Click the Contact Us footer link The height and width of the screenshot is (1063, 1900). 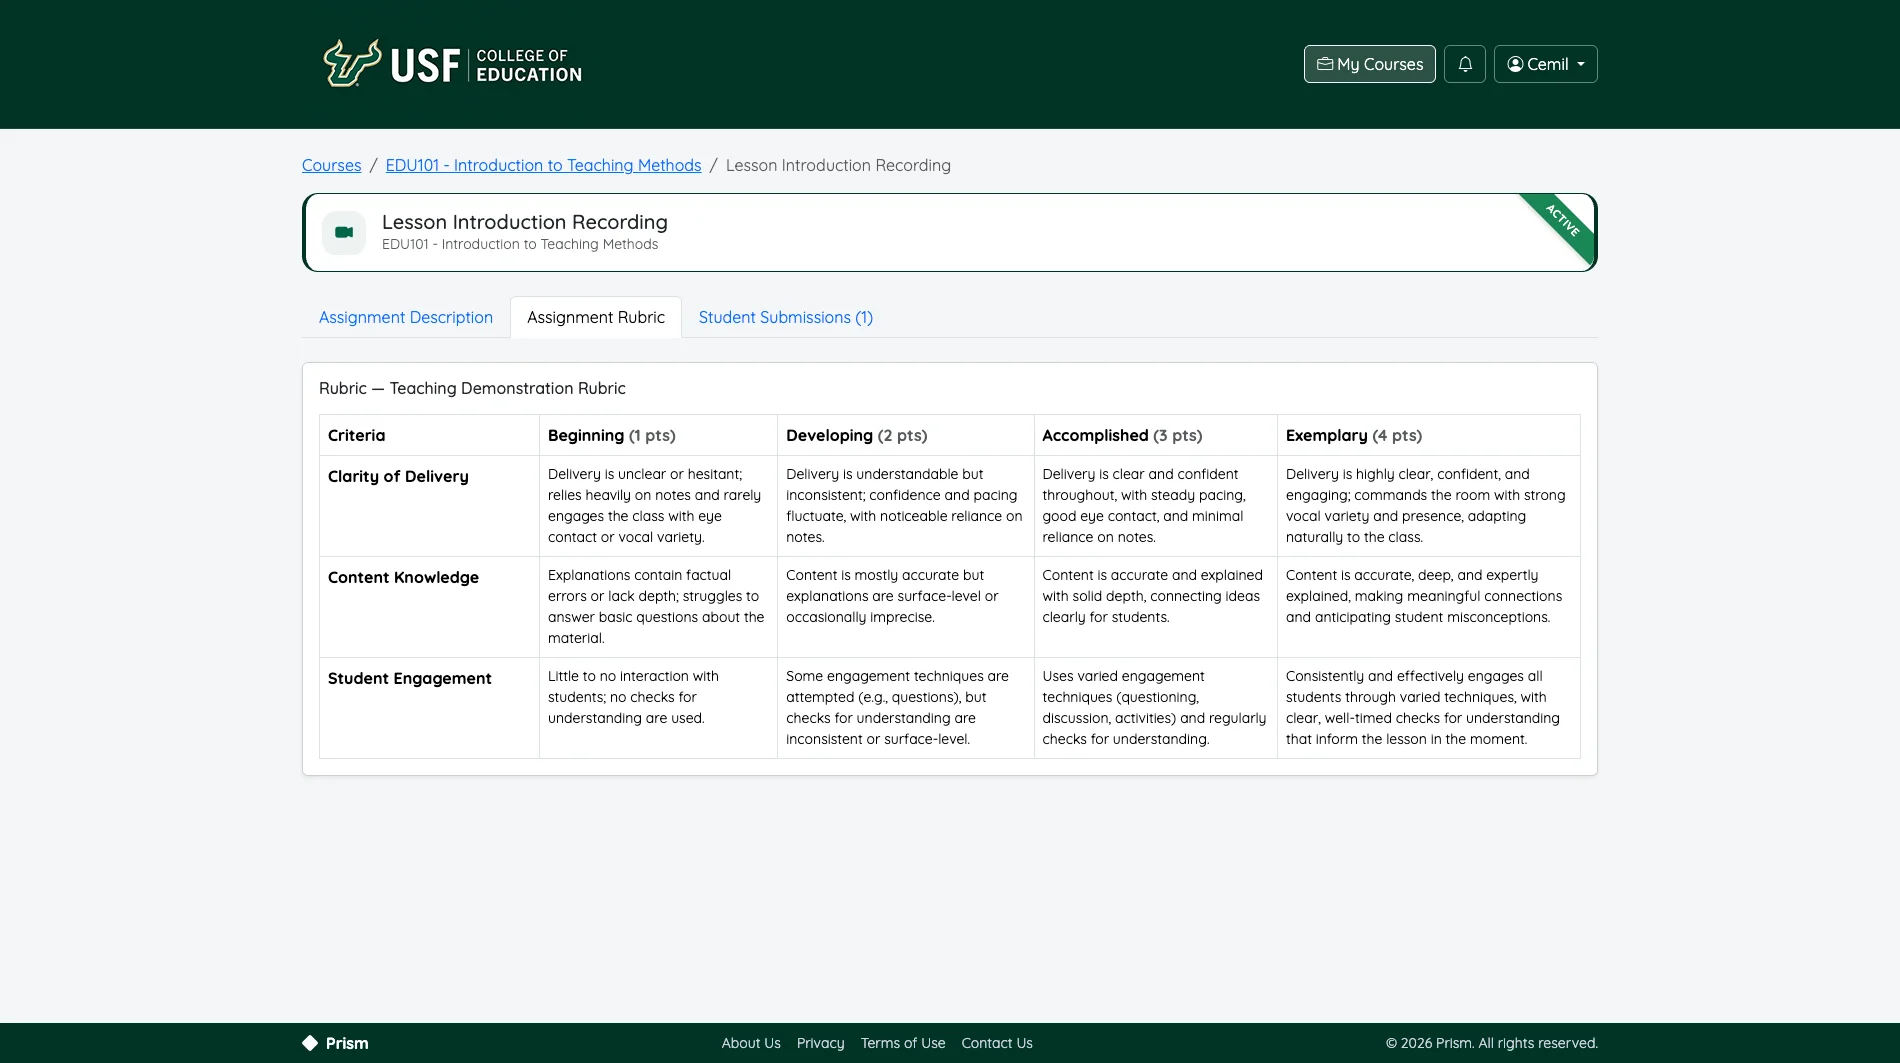997,1043
